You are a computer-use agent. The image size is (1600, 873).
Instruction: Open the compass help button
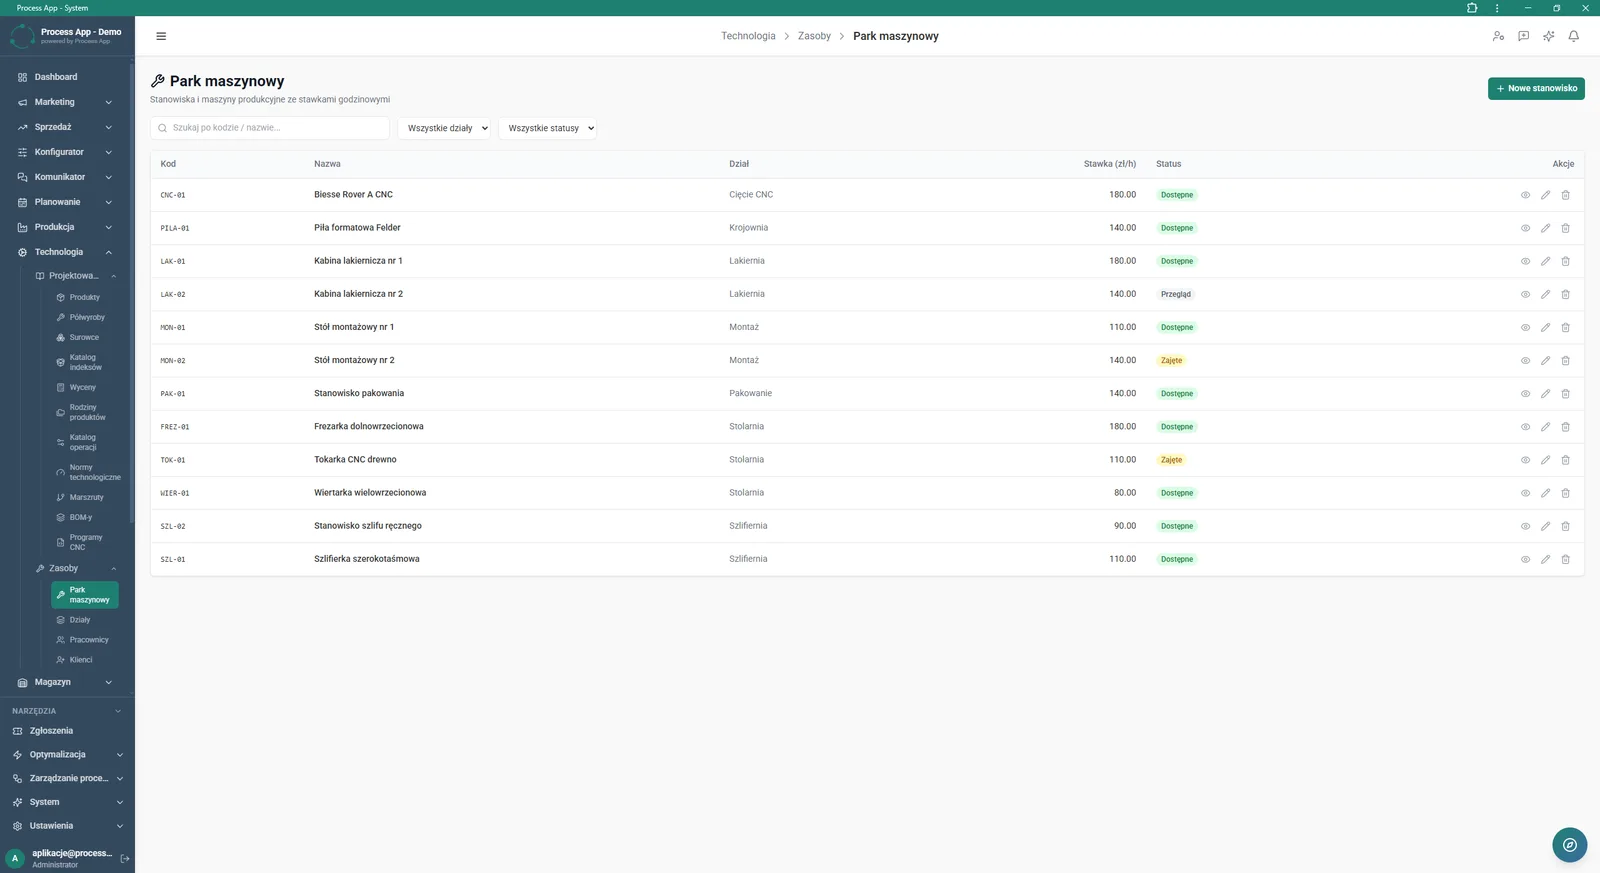pyautogui.click(x=1570, y=845)
